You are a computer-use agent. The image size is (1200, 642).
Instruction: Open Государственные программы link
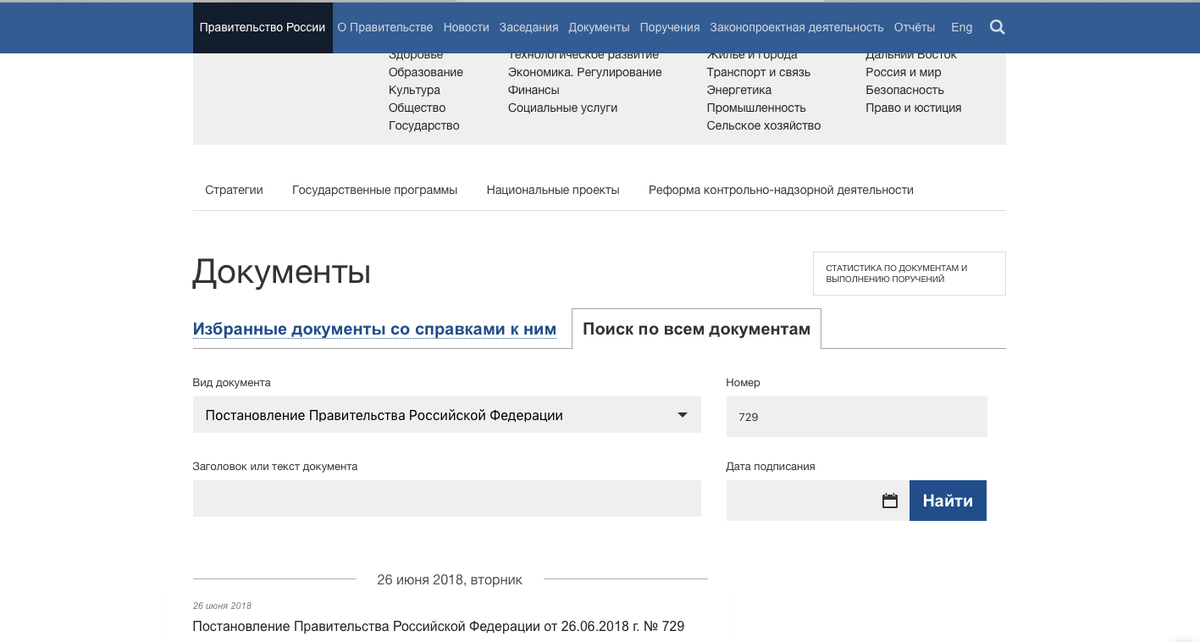pyautogui.click(x=375, y=190)
